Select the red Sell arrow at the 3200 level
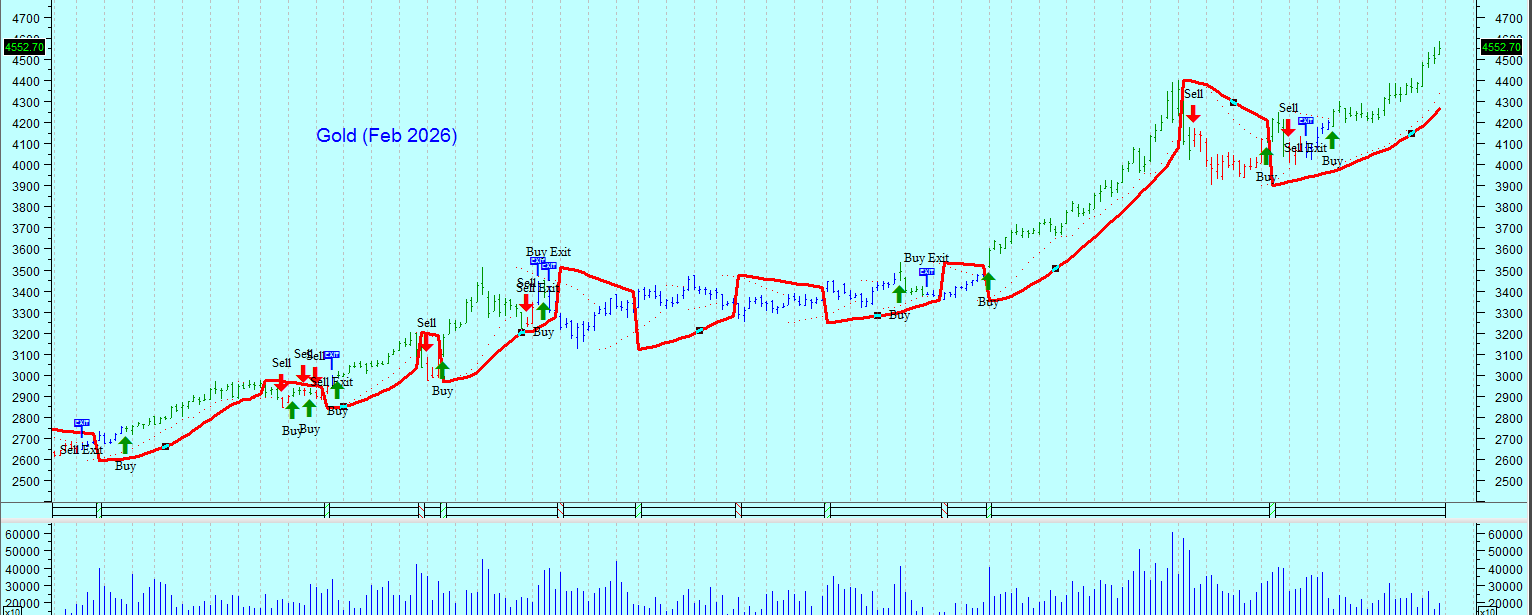Viewport: 1533px width, 615px height. (426, 342)
